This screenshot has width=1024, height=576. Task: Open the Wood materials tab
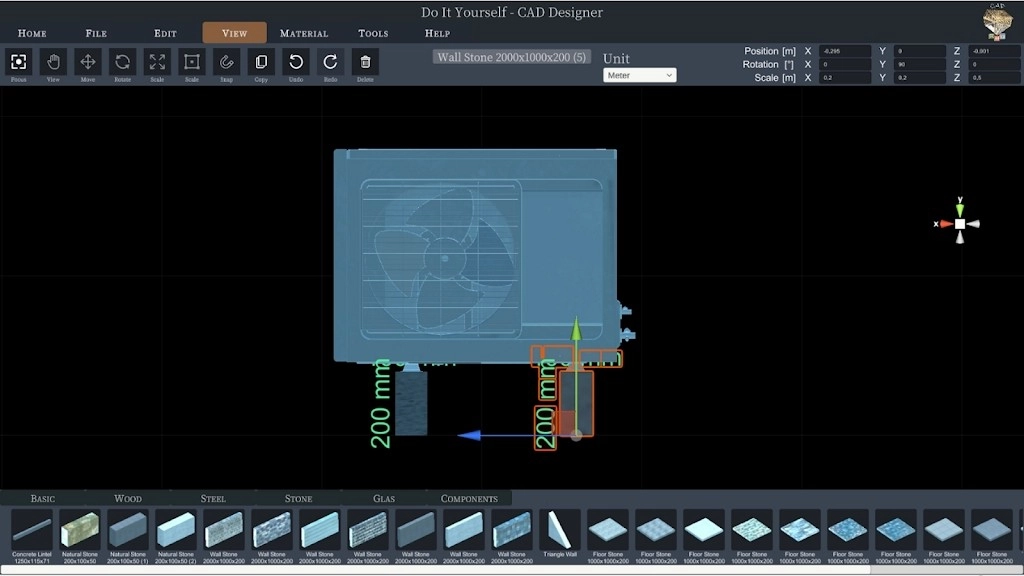click(127, 498)
